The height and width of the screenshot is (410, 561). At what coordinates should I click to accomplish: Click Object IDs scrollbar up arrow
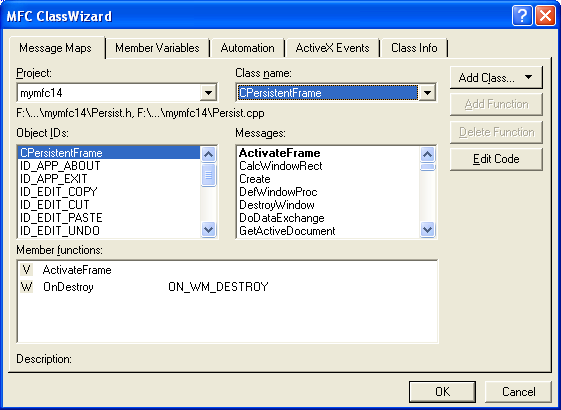tap(208, 155)
